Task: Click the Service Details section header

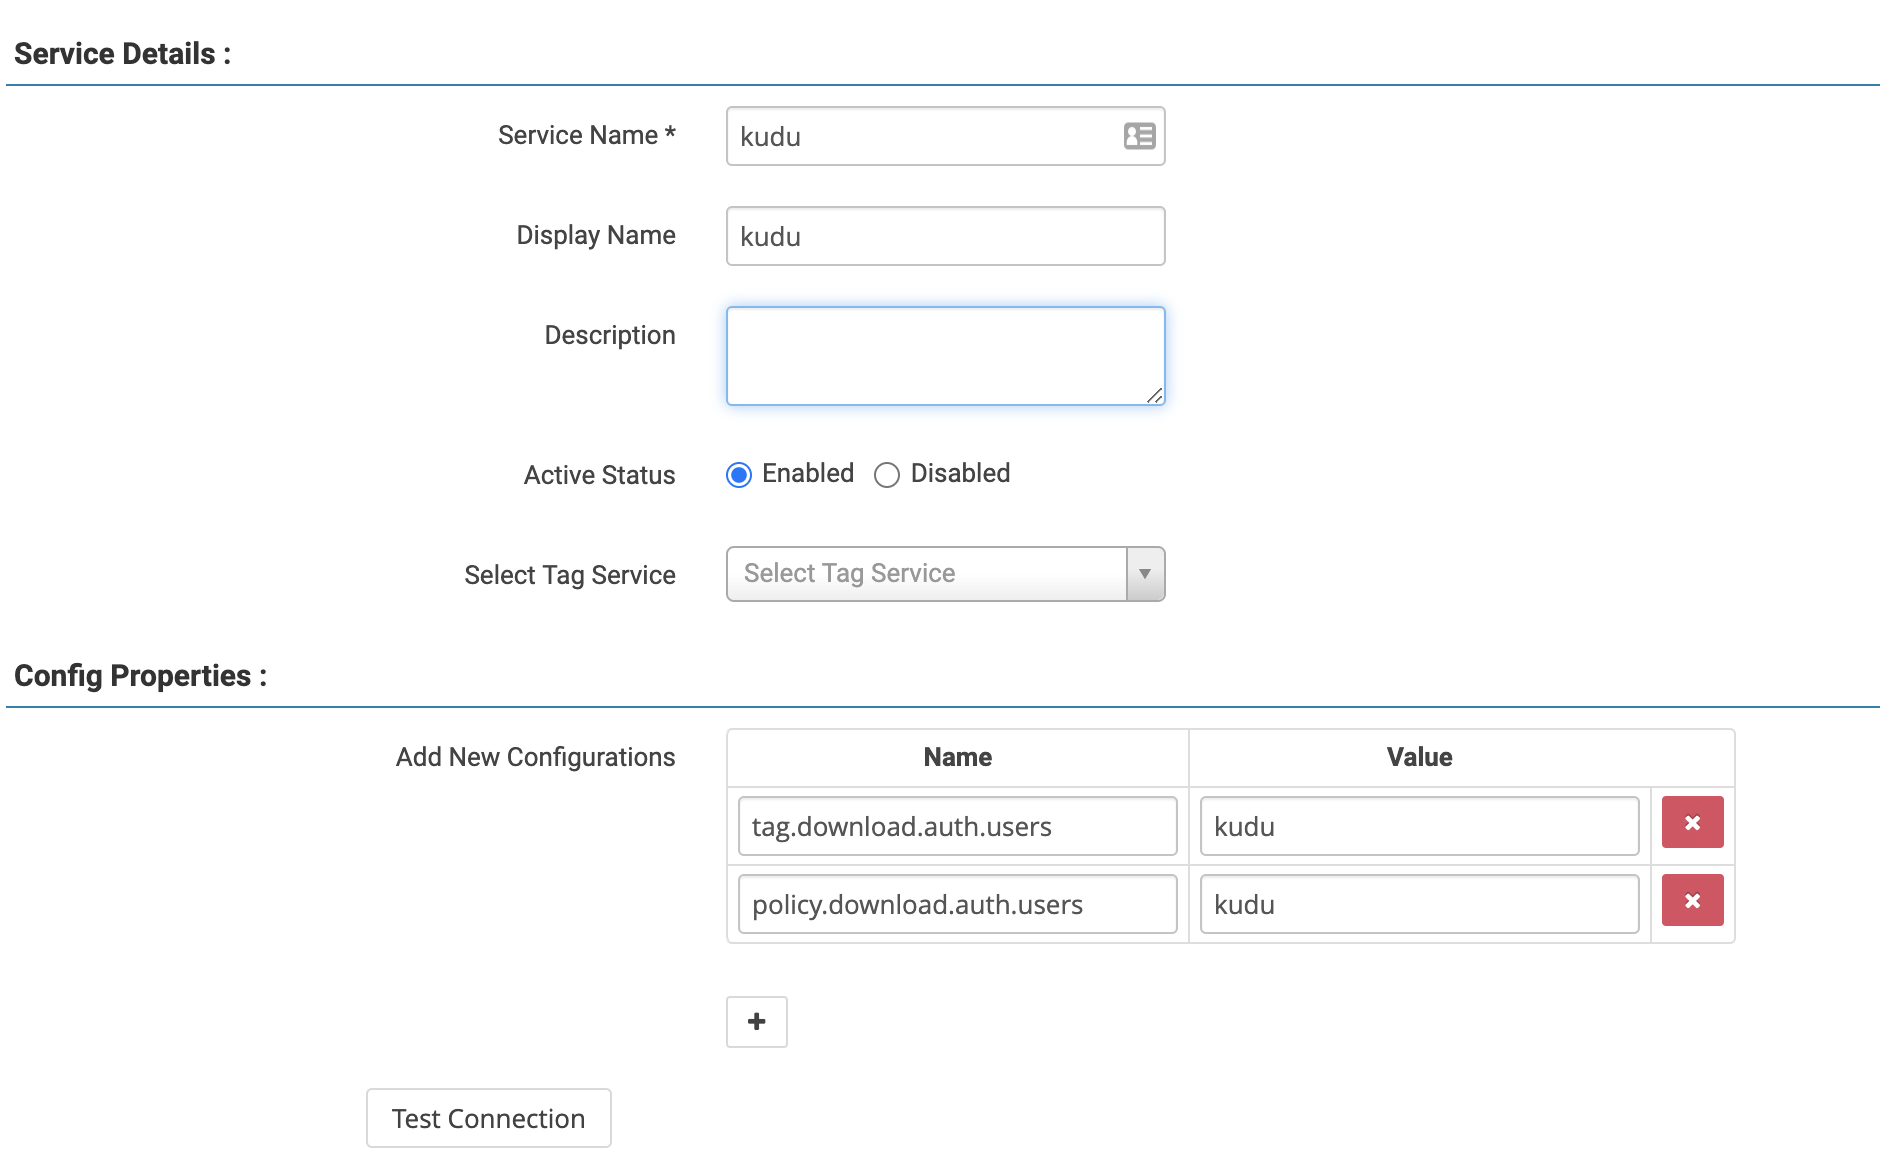Action: click(120, 53)
